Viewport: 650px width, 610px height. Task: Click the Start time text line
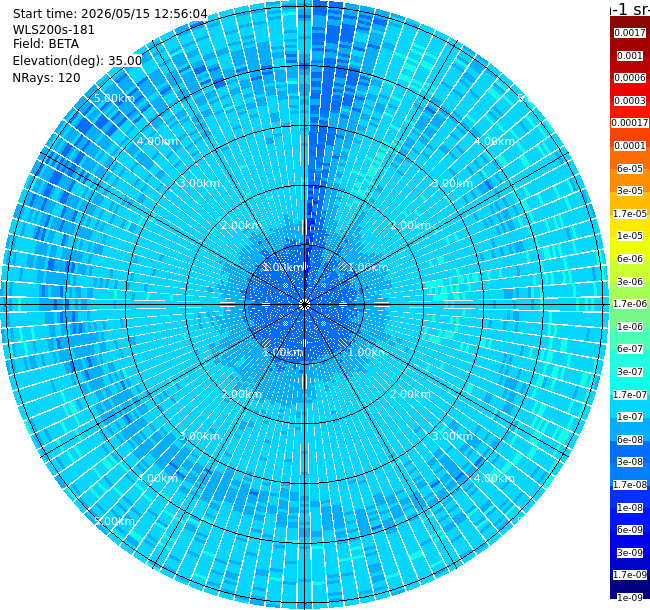coord(110,14)
